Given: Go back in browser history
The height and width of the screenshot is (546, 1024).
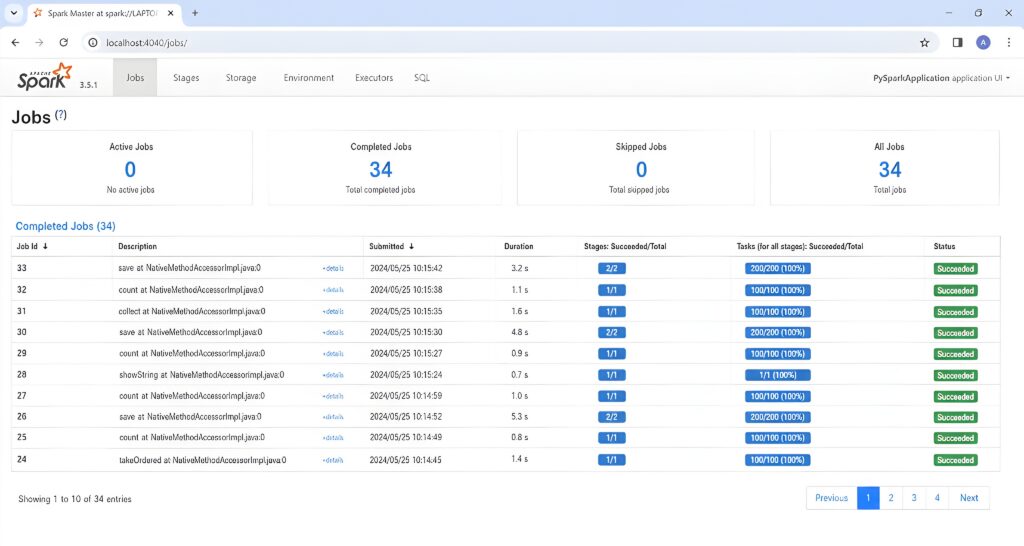Looking at the screenshot, I should [15, 42].
